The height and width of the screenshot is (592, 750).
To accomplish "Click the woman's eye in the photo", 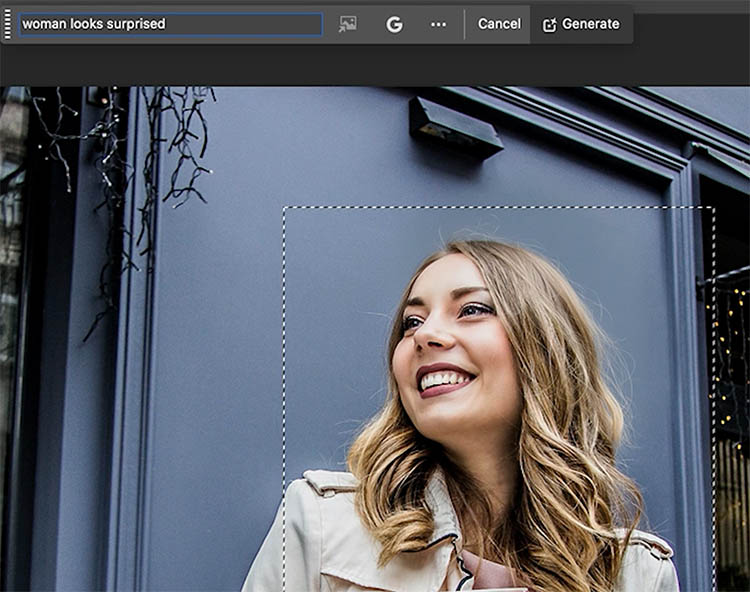I will coord(475,310).
